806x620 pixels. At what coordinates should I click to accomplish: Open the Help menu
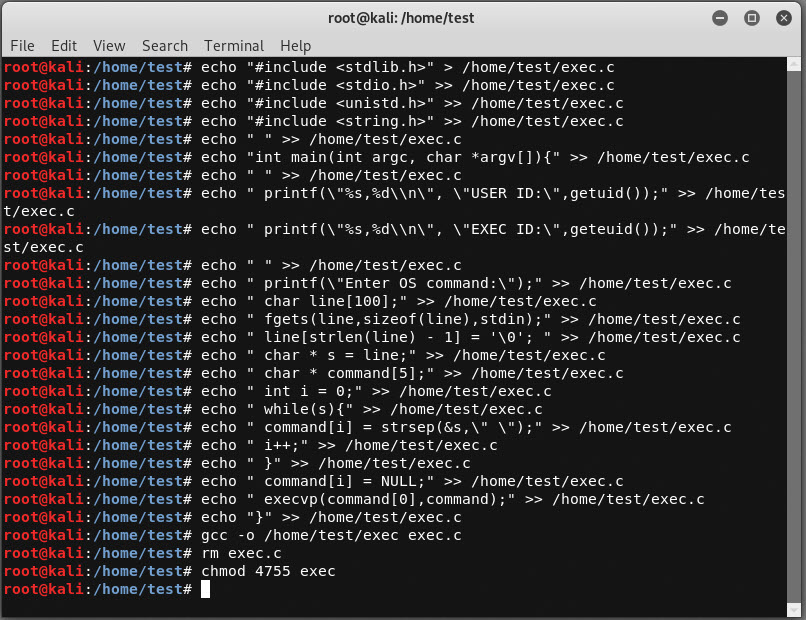(x=296, y=46)
